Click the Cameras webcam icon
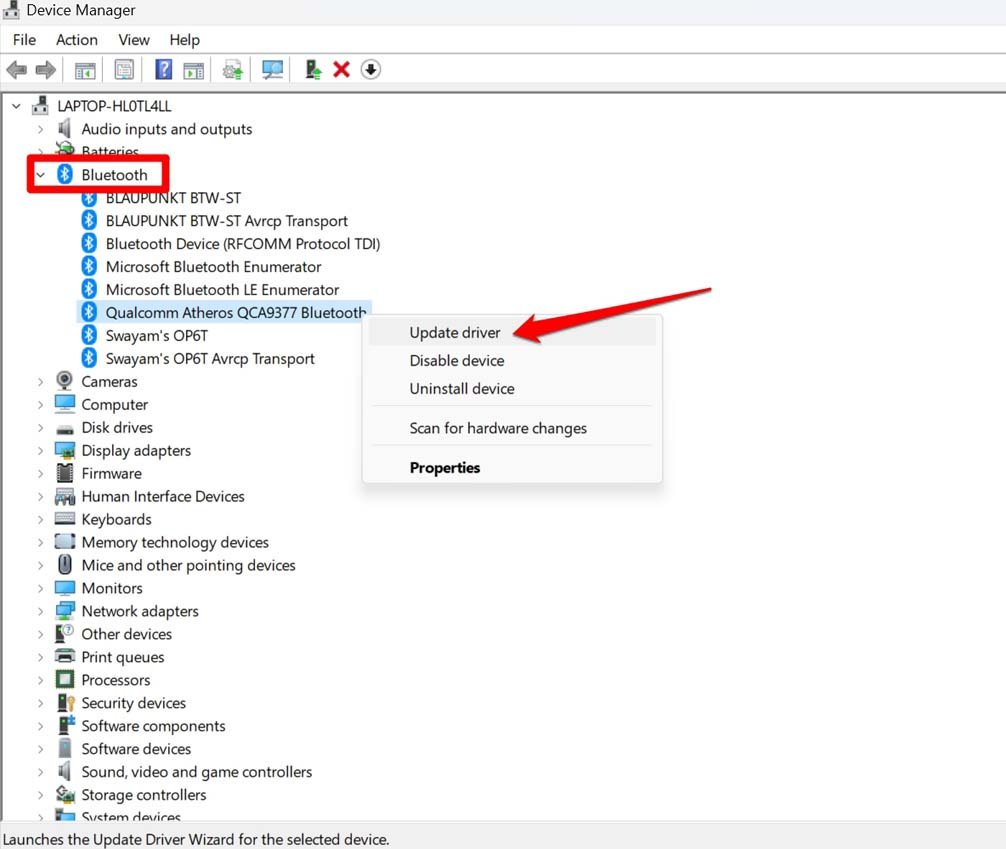This screenshot has width=1006, height=849. click(x=65, y=381)
